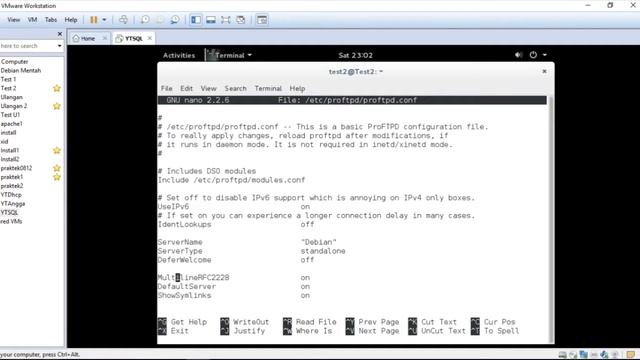The image size is (640, 360).
Task: Toggle favorite star for praktek0812
Action: click(x=57, y=168)
